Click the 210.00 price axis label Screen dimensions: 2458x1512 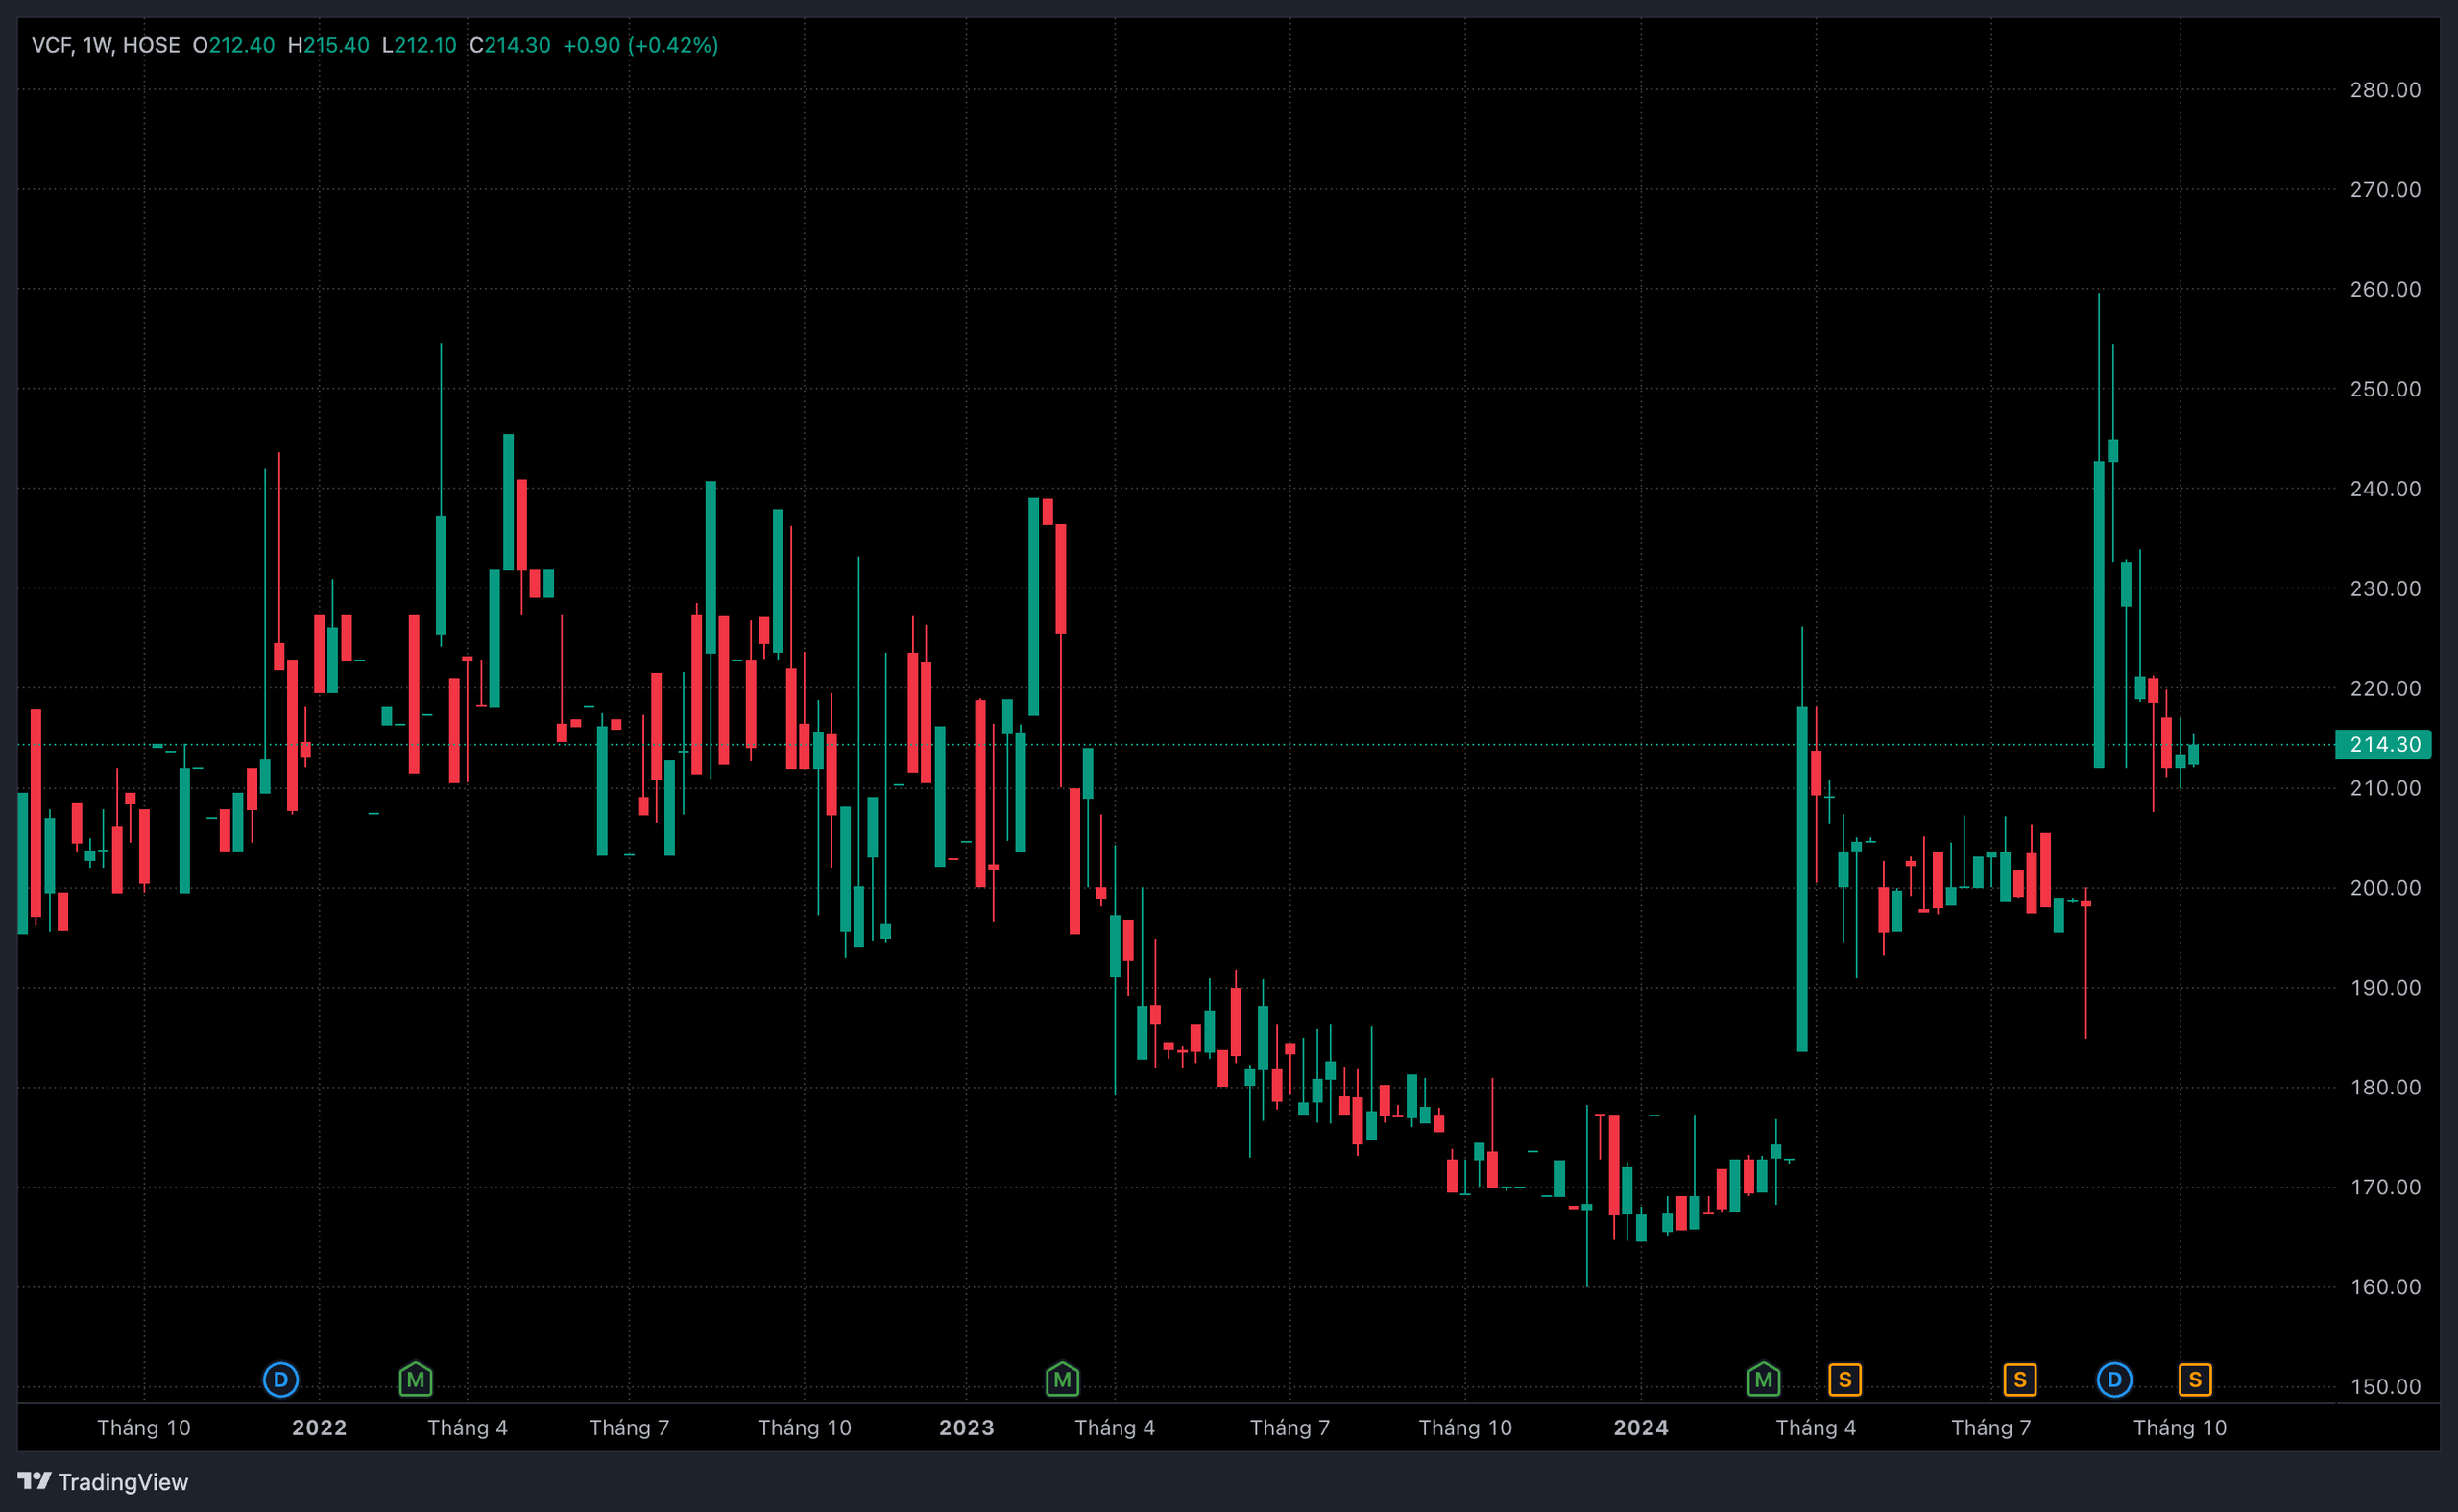coord(2385,788)
